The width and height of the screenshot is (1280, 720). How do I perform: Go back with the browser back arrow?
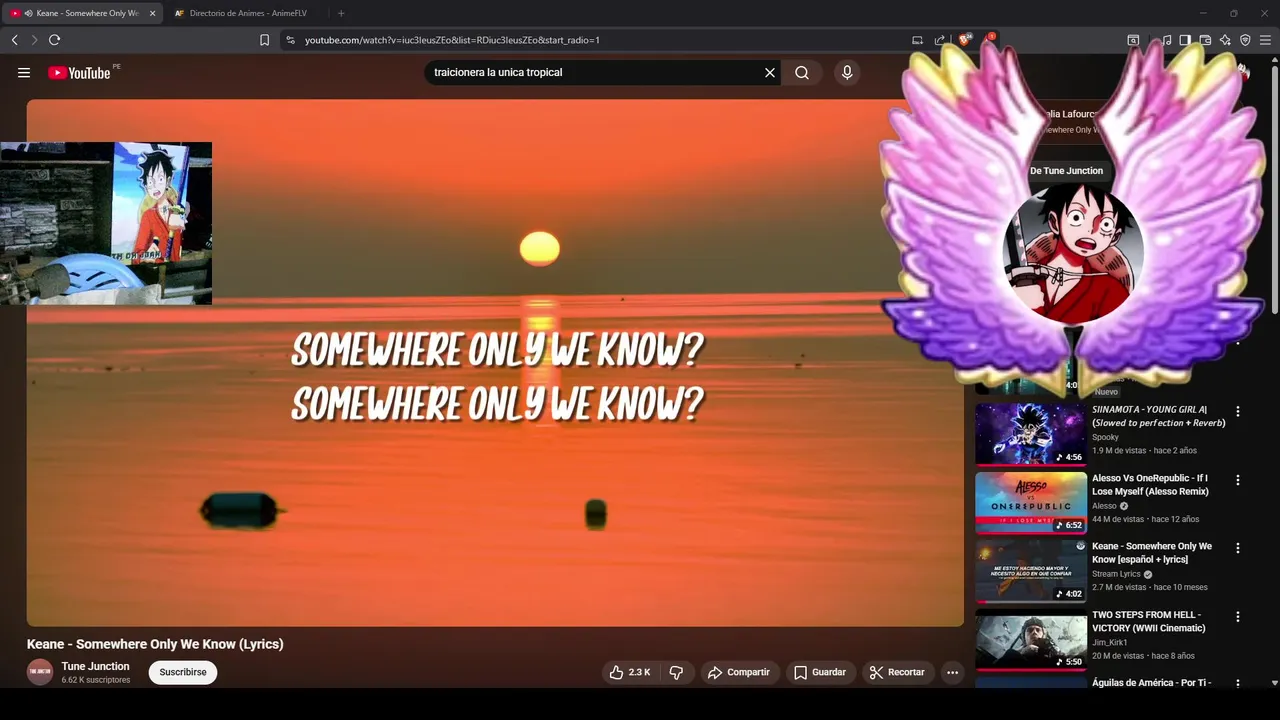[x=15, y=40]
